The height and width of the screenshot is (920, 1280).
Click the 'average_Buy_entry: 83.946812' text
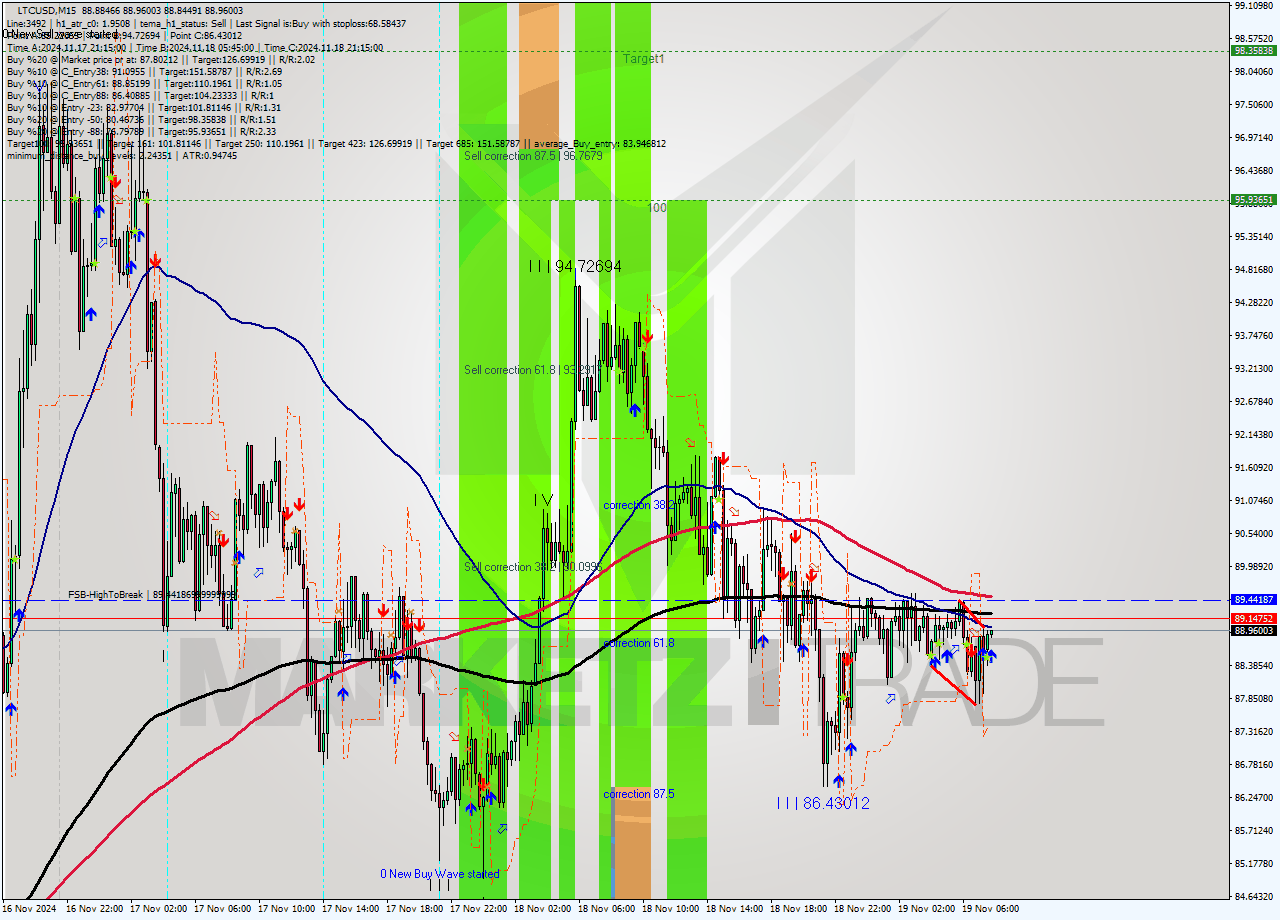tap(598, 143)
